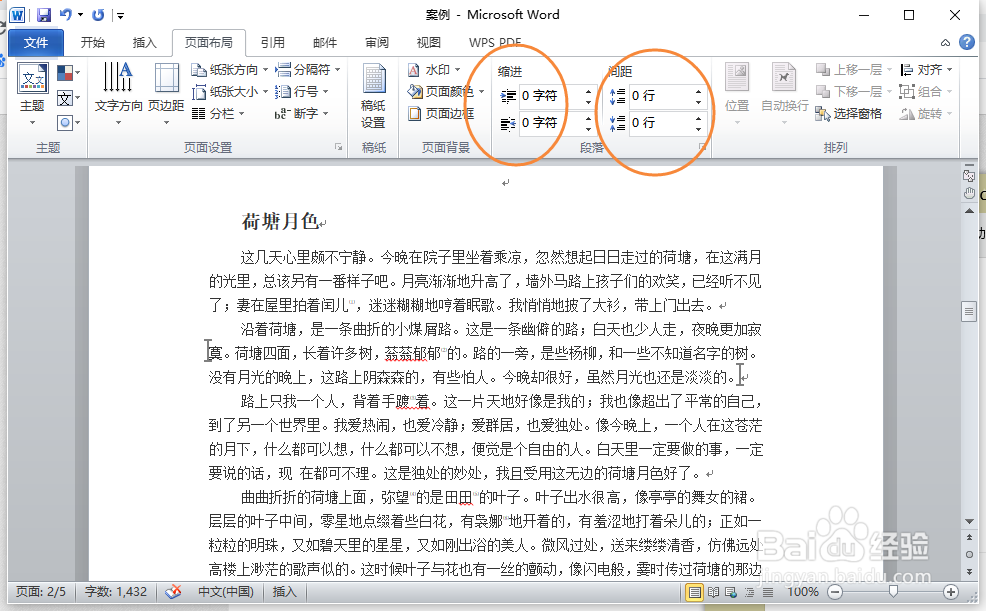This screenshot has height=611, width=986.
Task: Increase spacing before with up arrow
Action: pos(699,91)
